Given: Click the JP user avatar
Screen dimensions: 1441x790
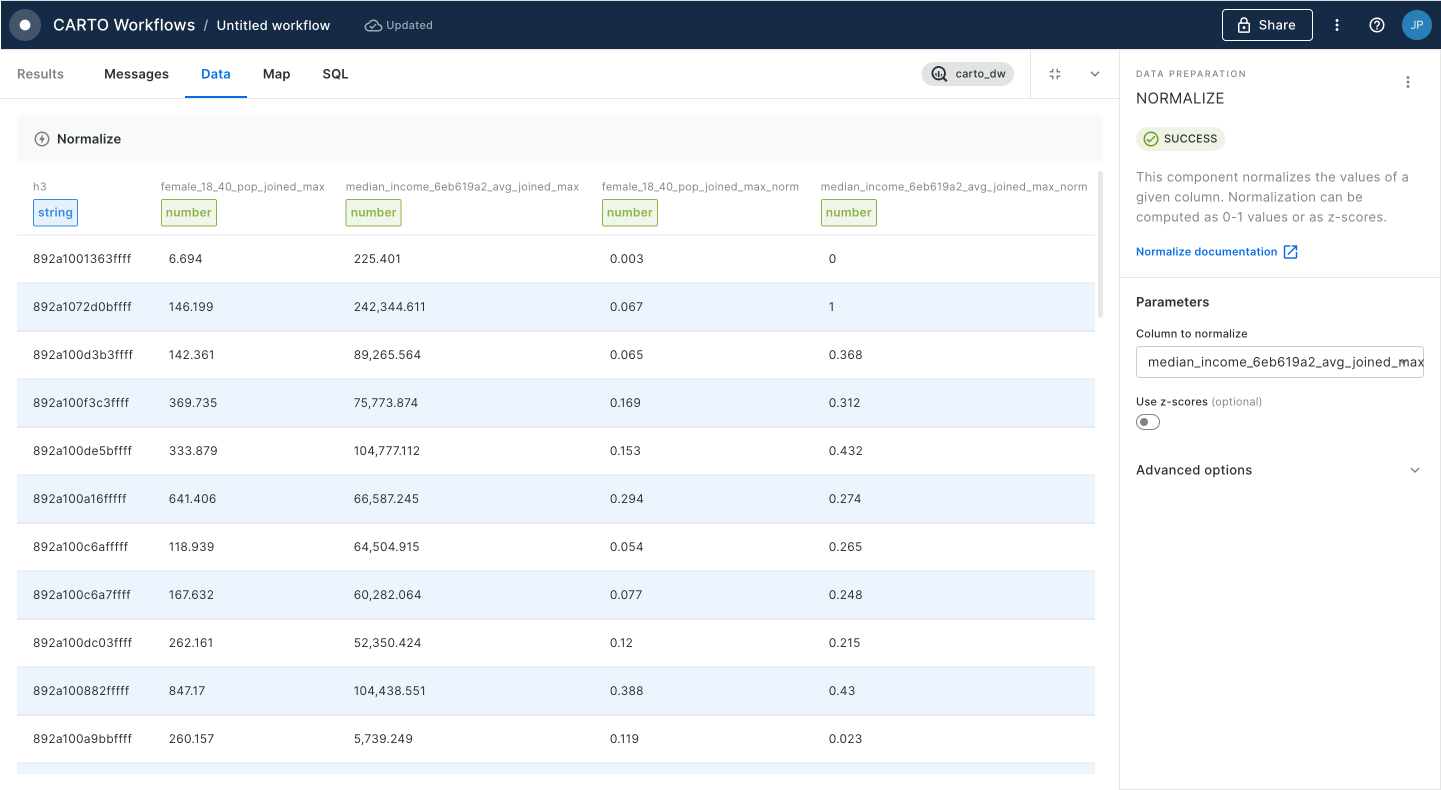Looking at the screenshot, I should (1416, 25).
